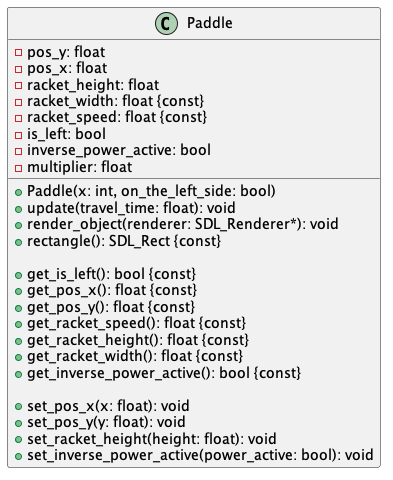Click public marker next to update method

(x=18, y=209)
